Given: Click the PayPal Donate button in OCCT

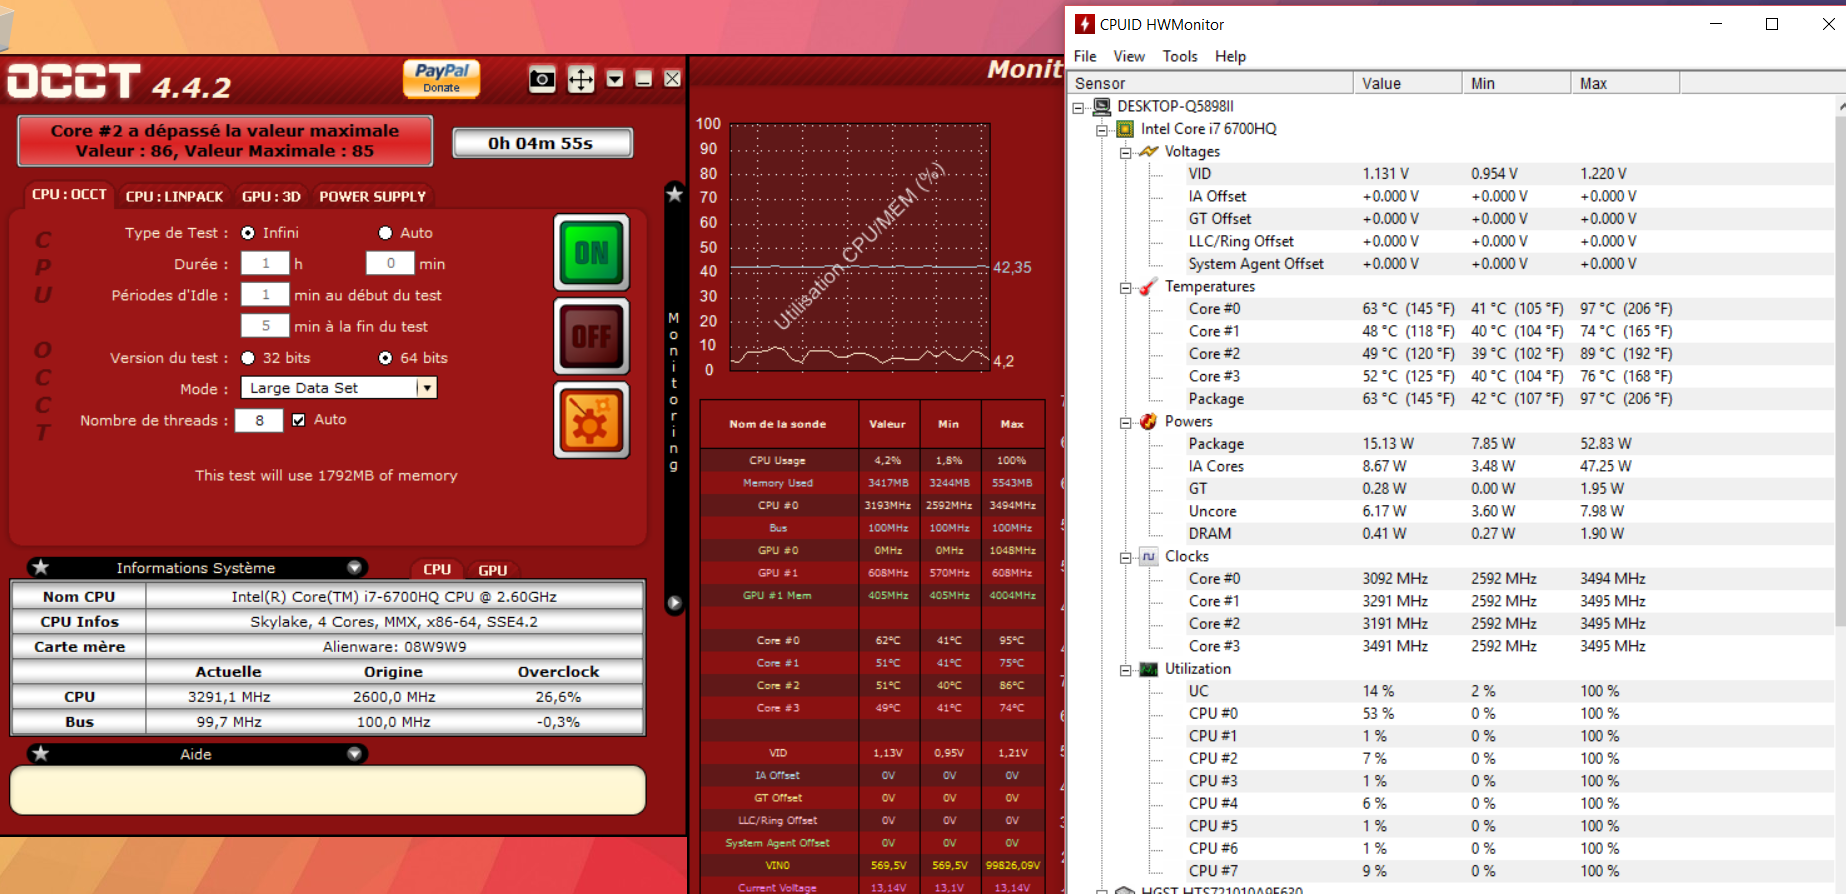Looking at the screenshot, I should pyautogui.click(x=441, y=78).
